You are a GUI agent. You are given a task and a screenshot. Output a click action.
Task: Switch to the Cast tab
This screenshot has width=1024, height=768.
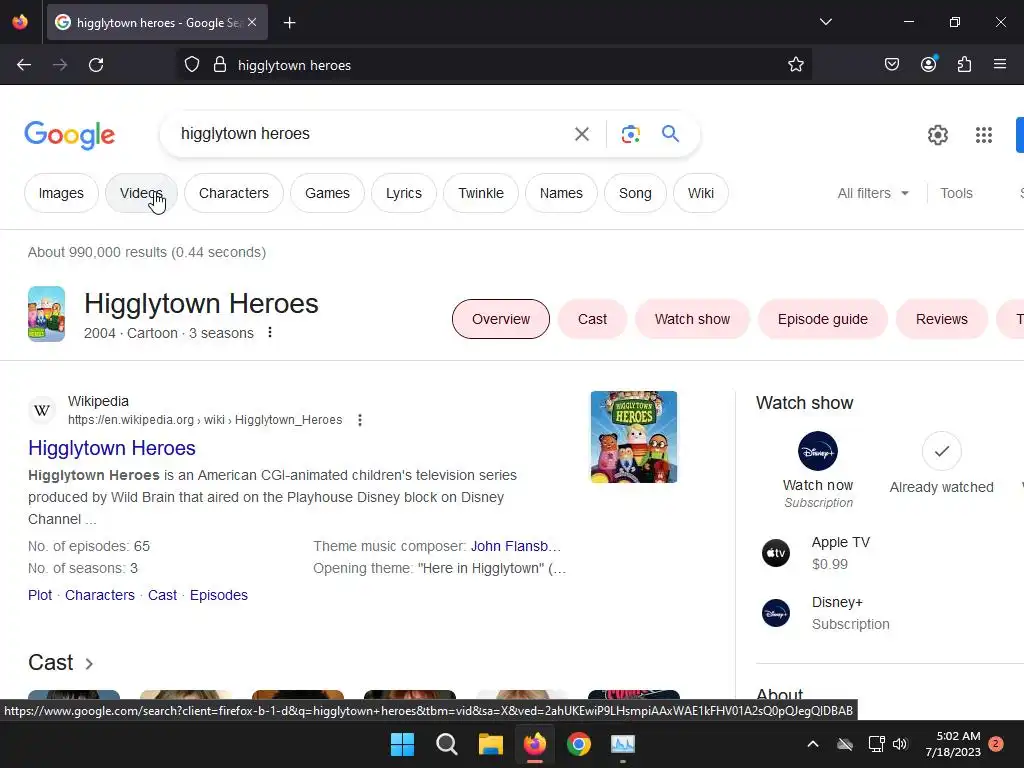(592, 319)
